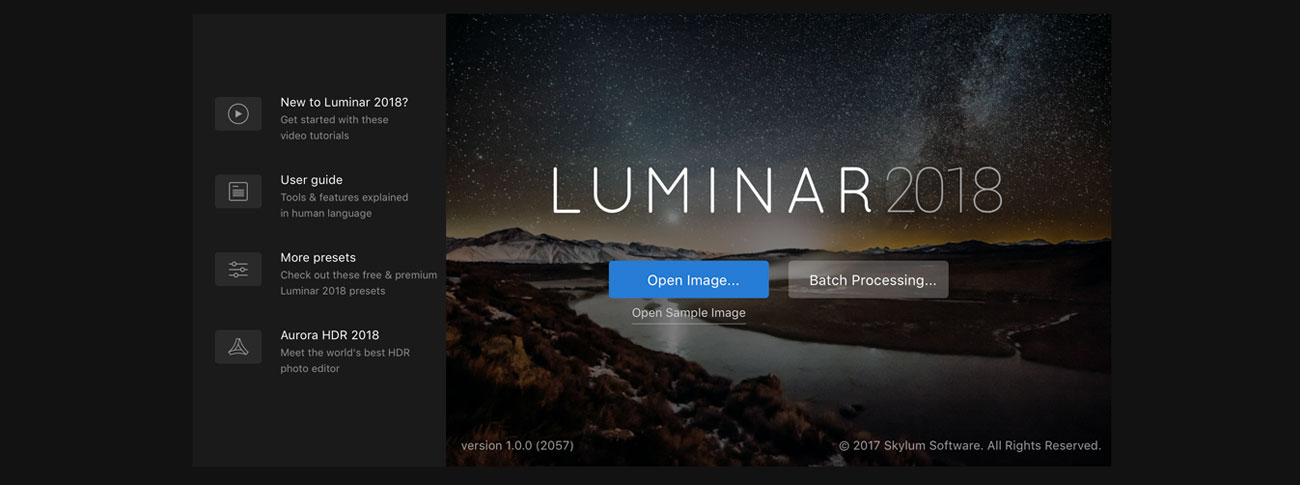This screenshot has height=485, width=1300.
Task: Start Batch Processing... from the gray button
Action: click(x=868, y=280)
